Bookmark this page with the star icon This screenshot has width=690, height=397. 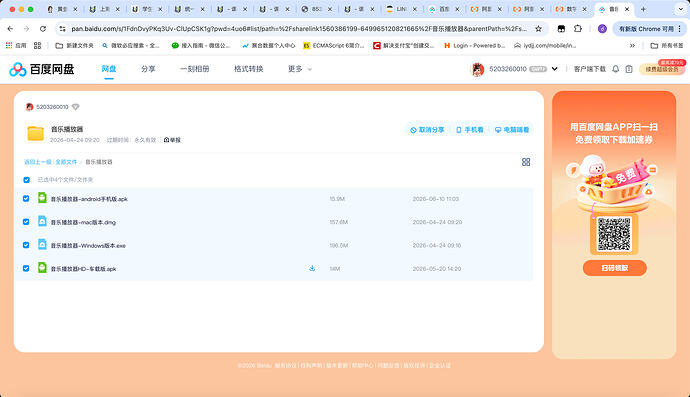pyautogui.click(x=538, y=29)
